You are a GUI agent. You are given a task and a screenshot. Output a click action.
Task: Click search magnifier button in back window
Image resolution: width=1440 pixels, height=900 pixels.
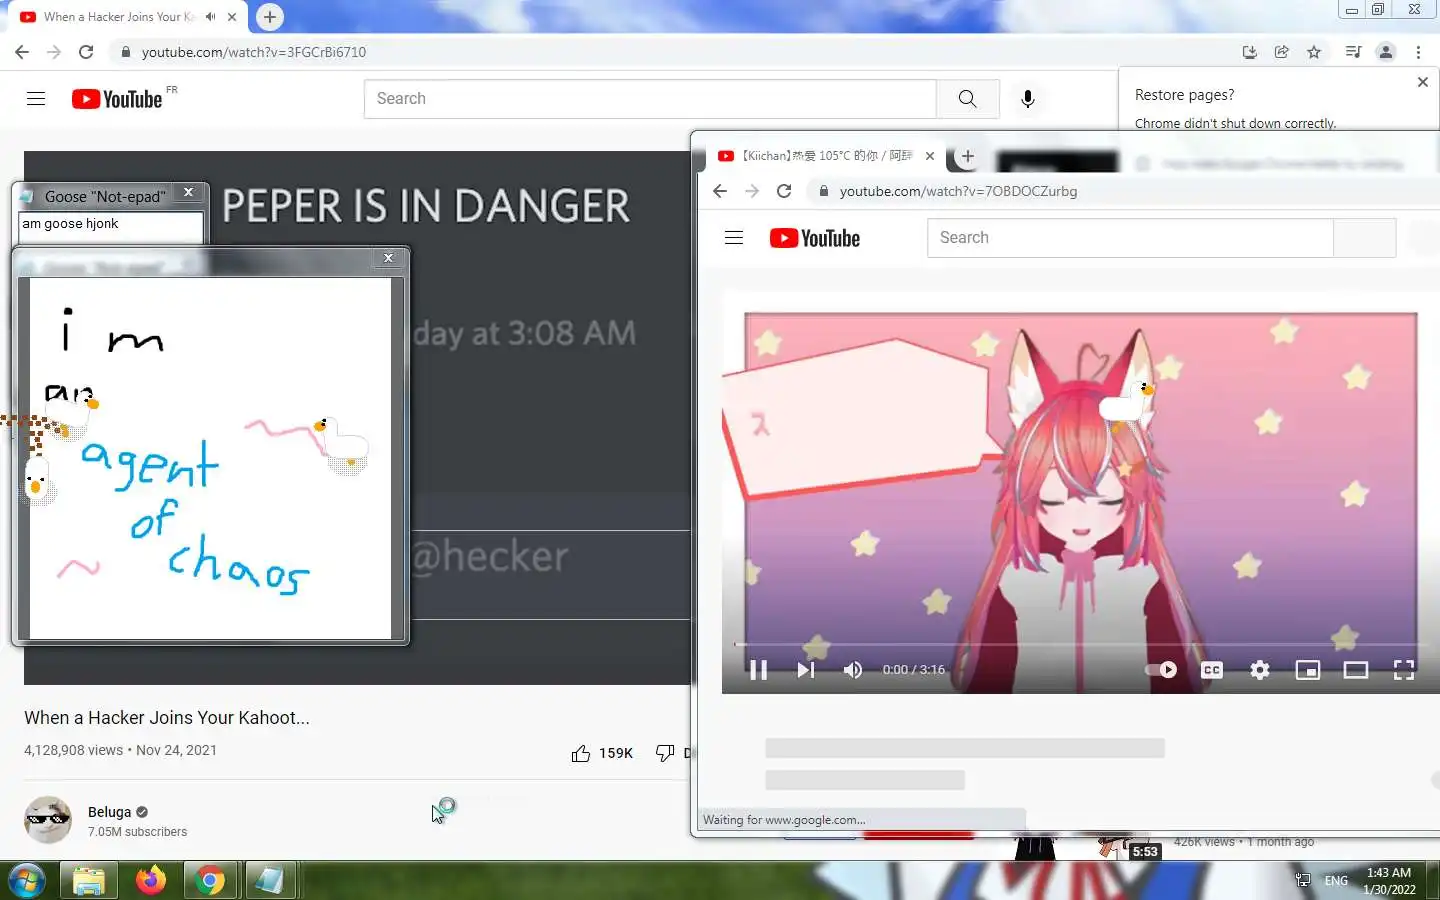(967, 99)
